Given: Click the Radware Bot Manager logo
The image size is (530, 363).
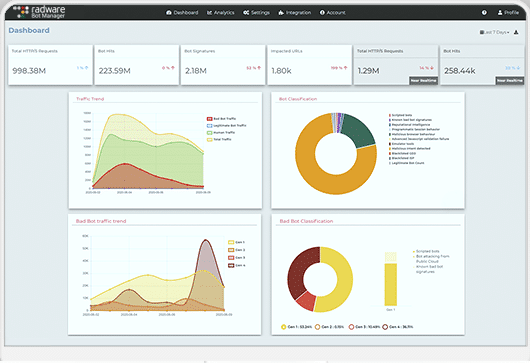Looking at the screenshot, I should coord(39,12).
